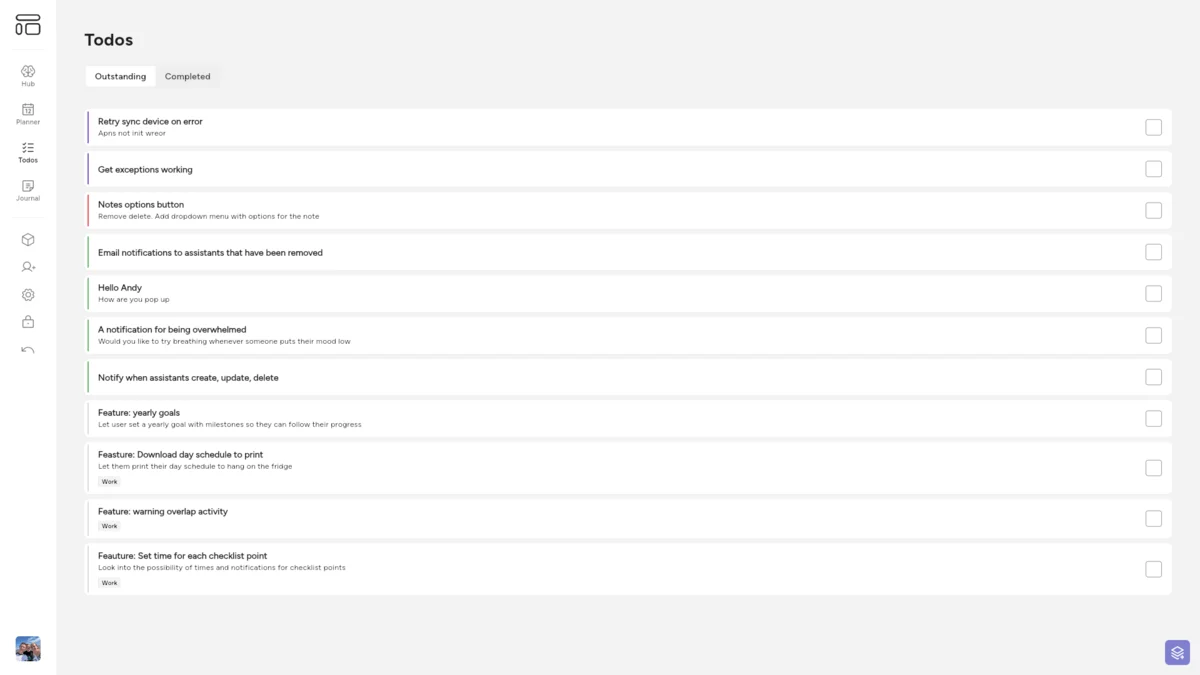
Task: Select the Outstanding tab
Action: coord(120,76)
